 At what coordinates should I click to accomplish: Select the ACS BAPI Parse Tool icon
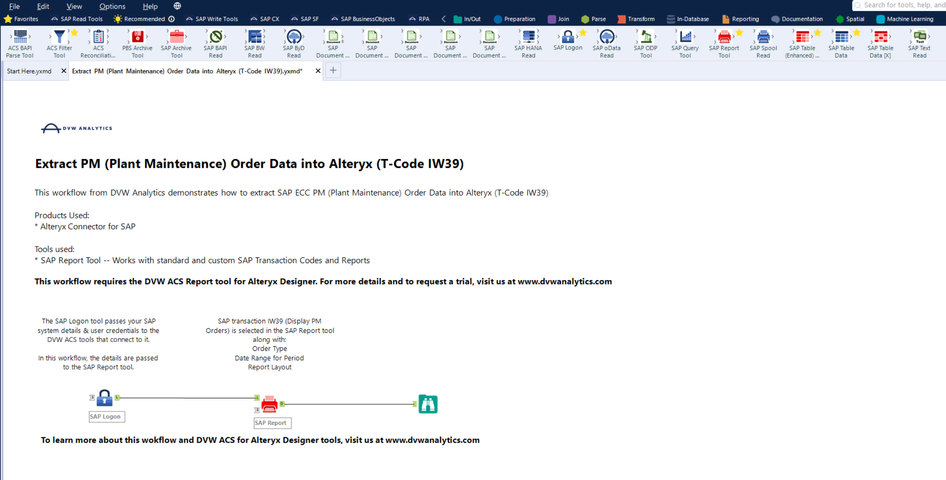click(x=20, y=36)
